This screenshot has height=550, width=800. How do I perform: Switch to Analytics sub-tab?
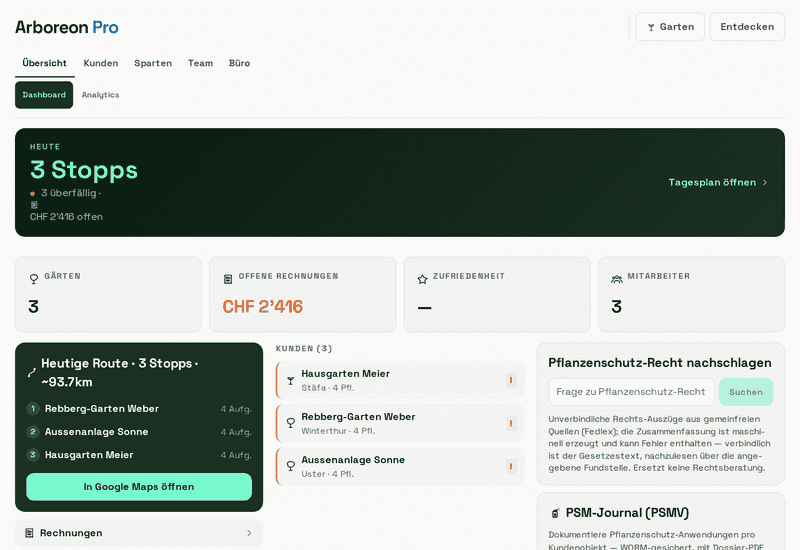(101, 95)
